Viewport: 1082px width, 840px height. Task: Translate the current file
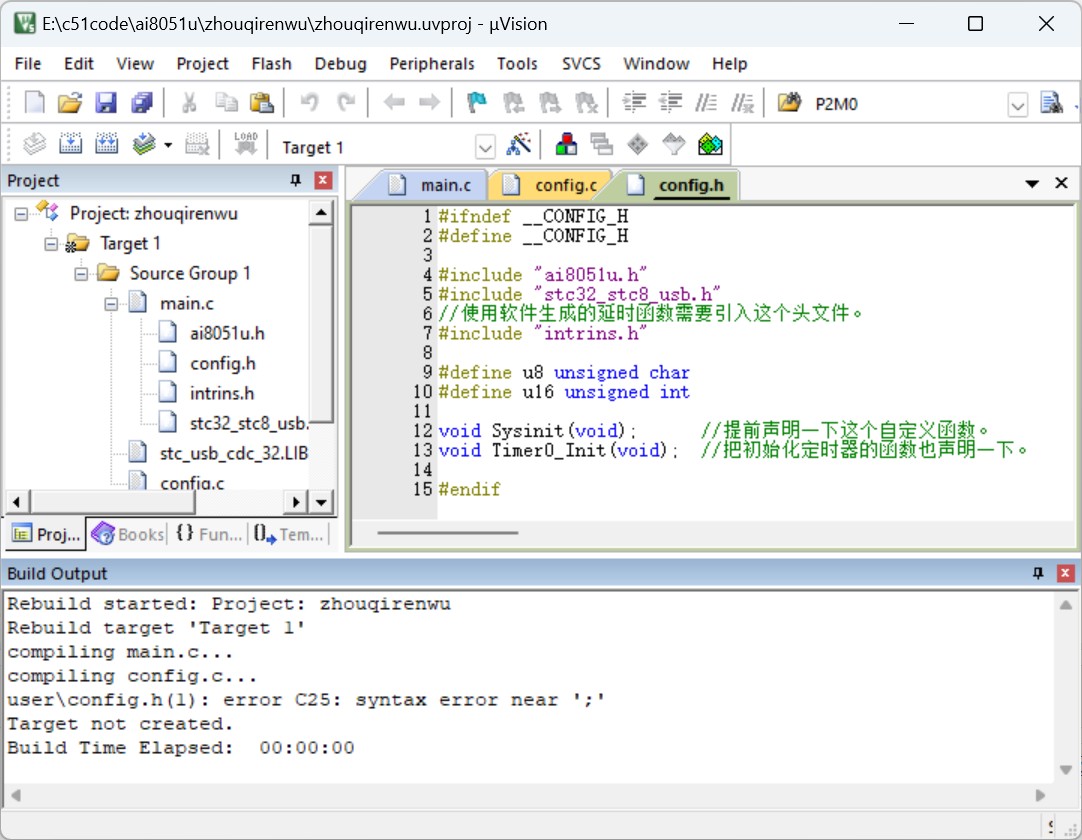(34, 144)
